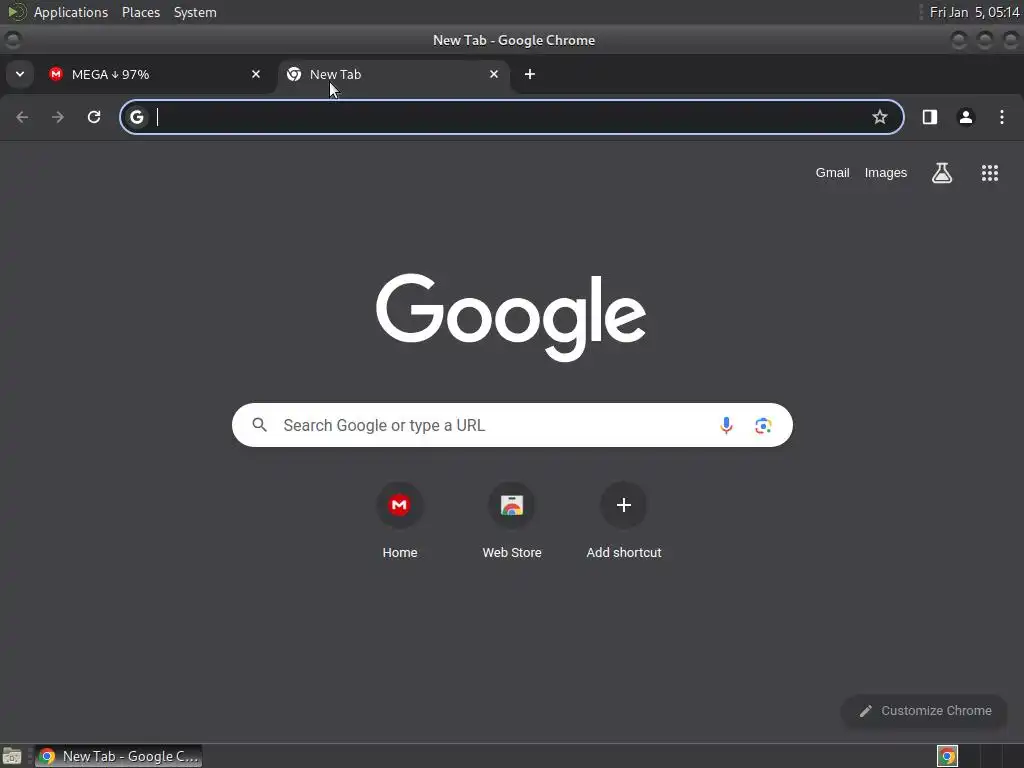Close the MEGA tab
The width and height of the screenshot is (1024, 768).
pos(256,74)
